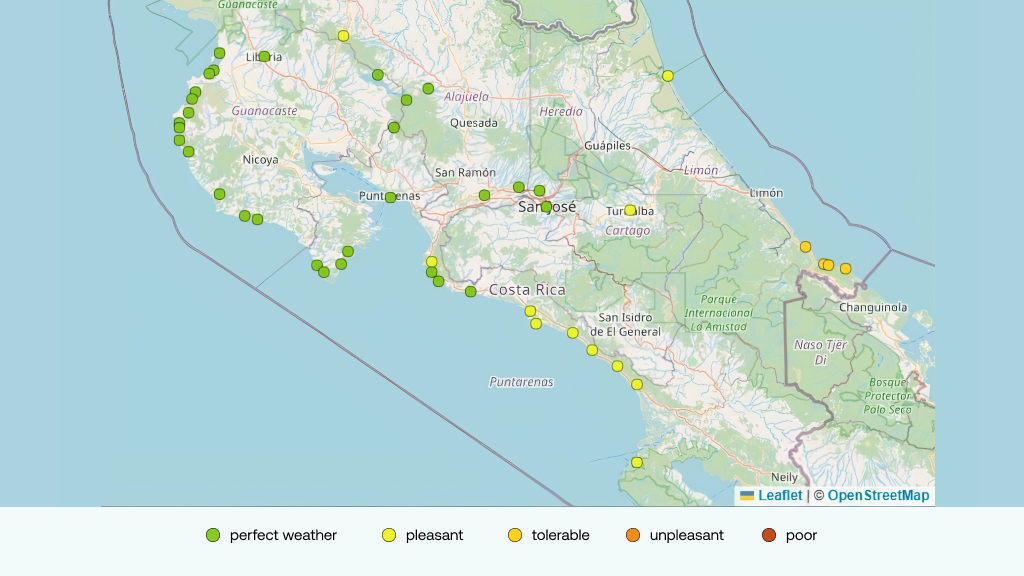Select the green marker just left of Costa Rica label
1024x576 pixels.
click(x=470, y=291)
